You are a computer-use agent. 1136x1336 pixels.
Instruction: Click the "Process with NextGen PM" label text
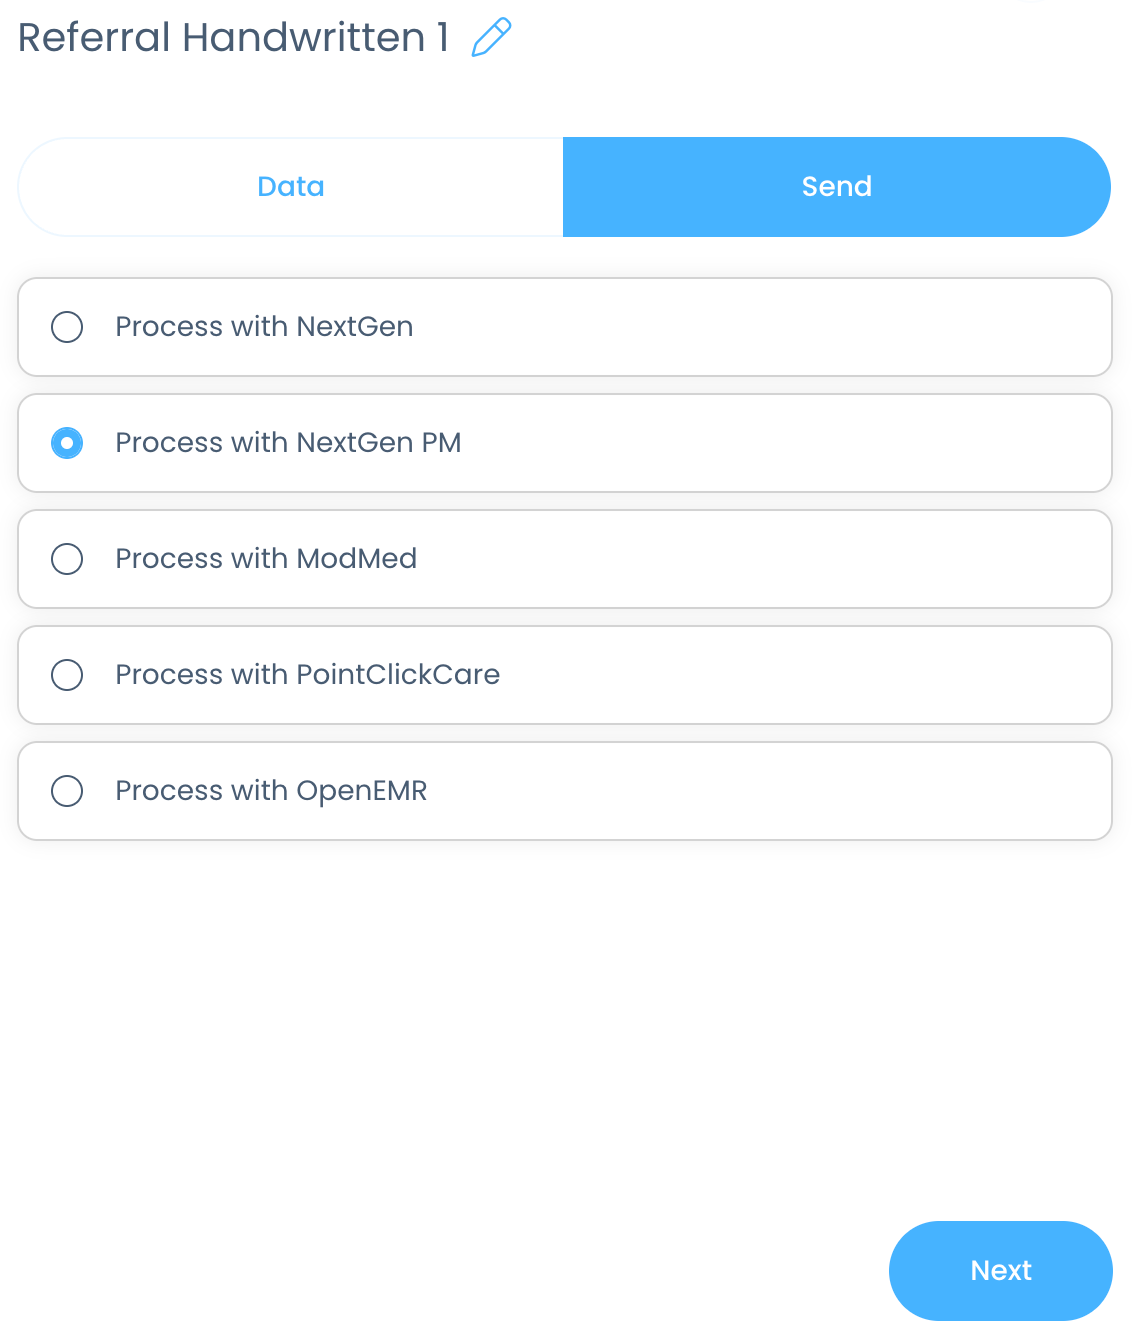[288, 443]
